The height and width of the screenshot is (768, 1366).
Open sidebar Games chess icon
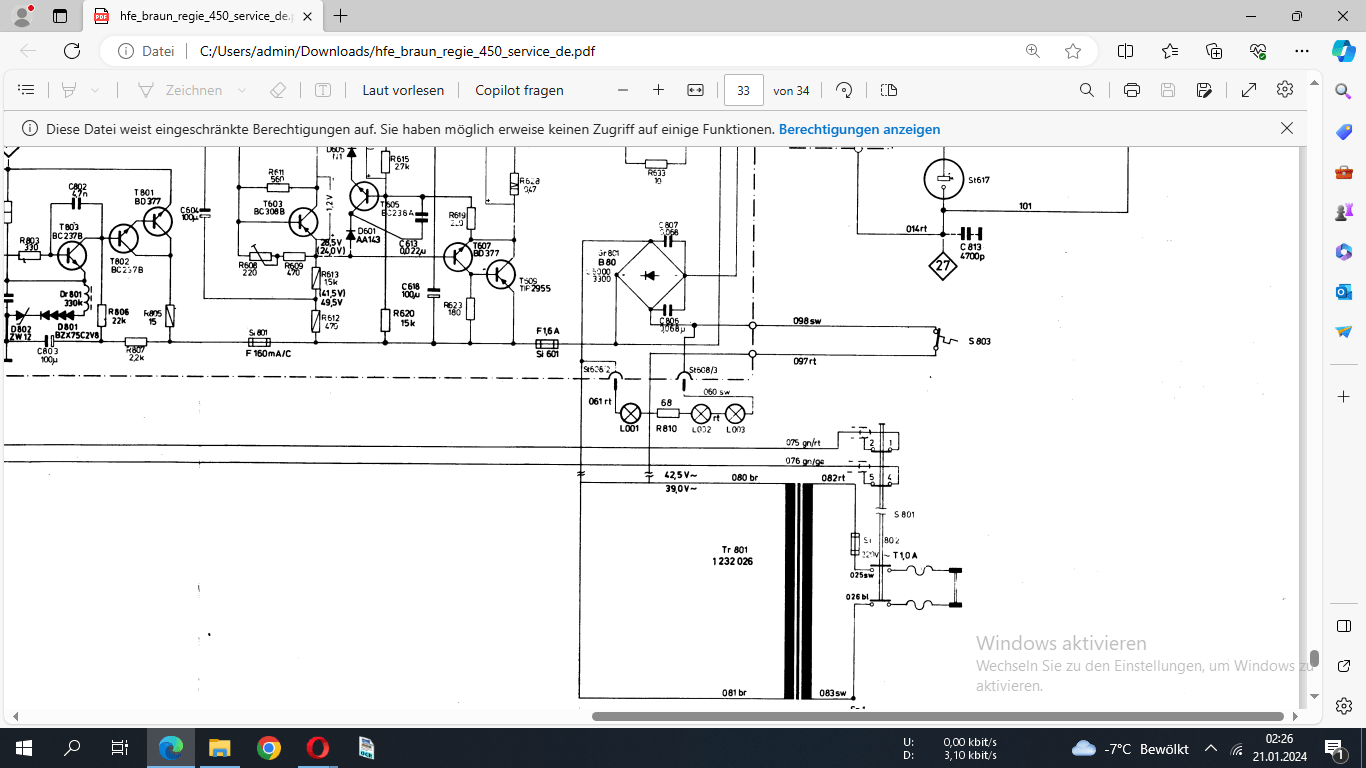(x=1343, y=212)
